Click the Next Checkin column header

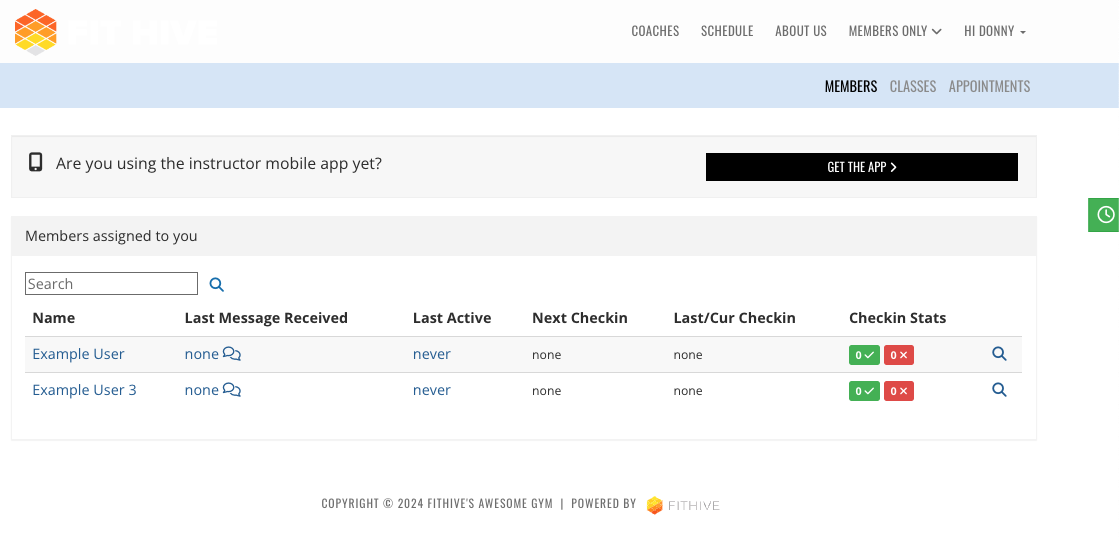click(x=579, y=318)
